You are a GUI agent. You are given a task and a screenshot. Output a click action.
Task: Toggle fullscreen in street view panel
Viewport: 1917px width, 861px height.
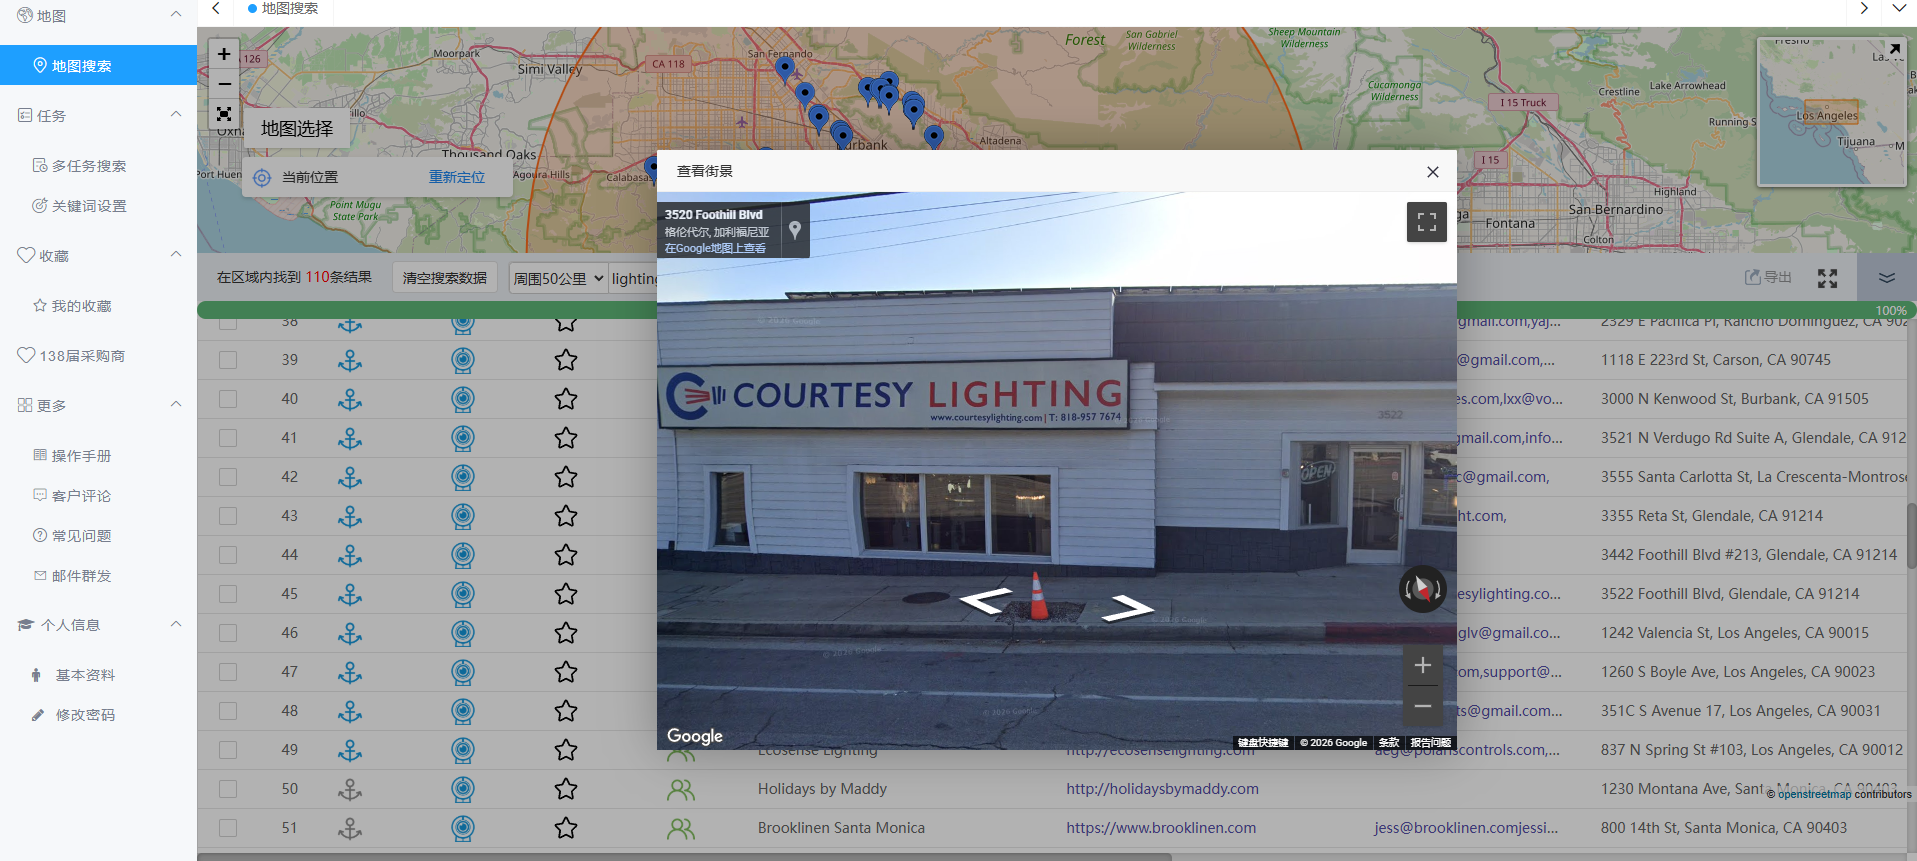click(1426, 222)
